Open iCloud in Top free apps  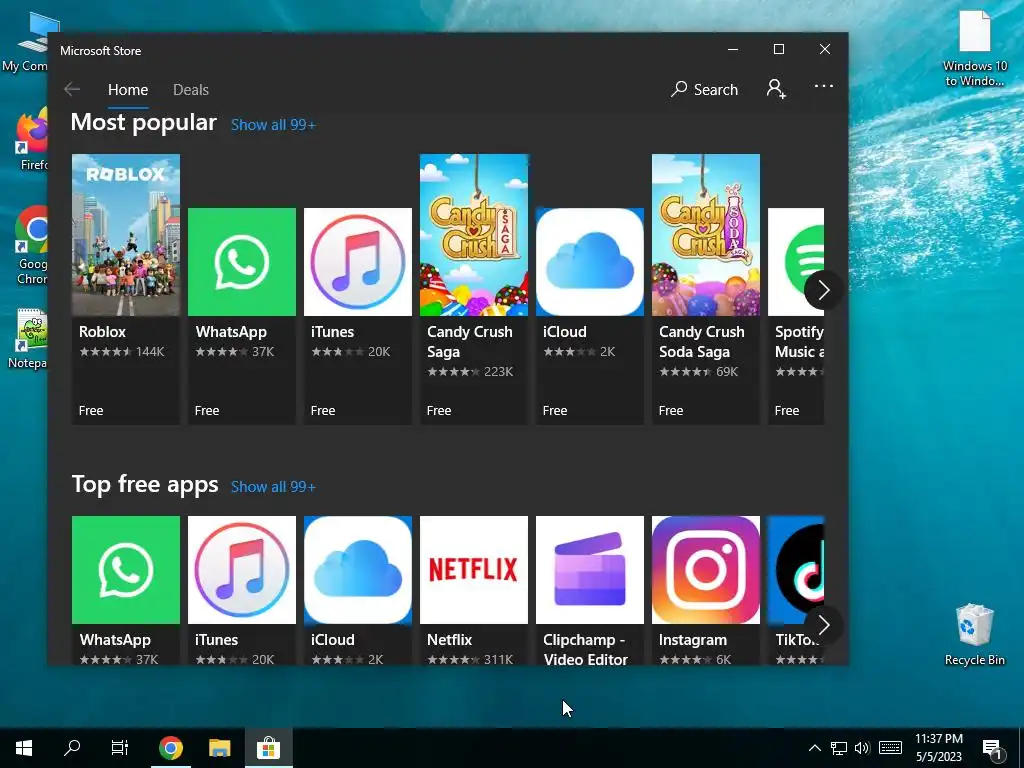pyautogui.click(x=358, y=590)
